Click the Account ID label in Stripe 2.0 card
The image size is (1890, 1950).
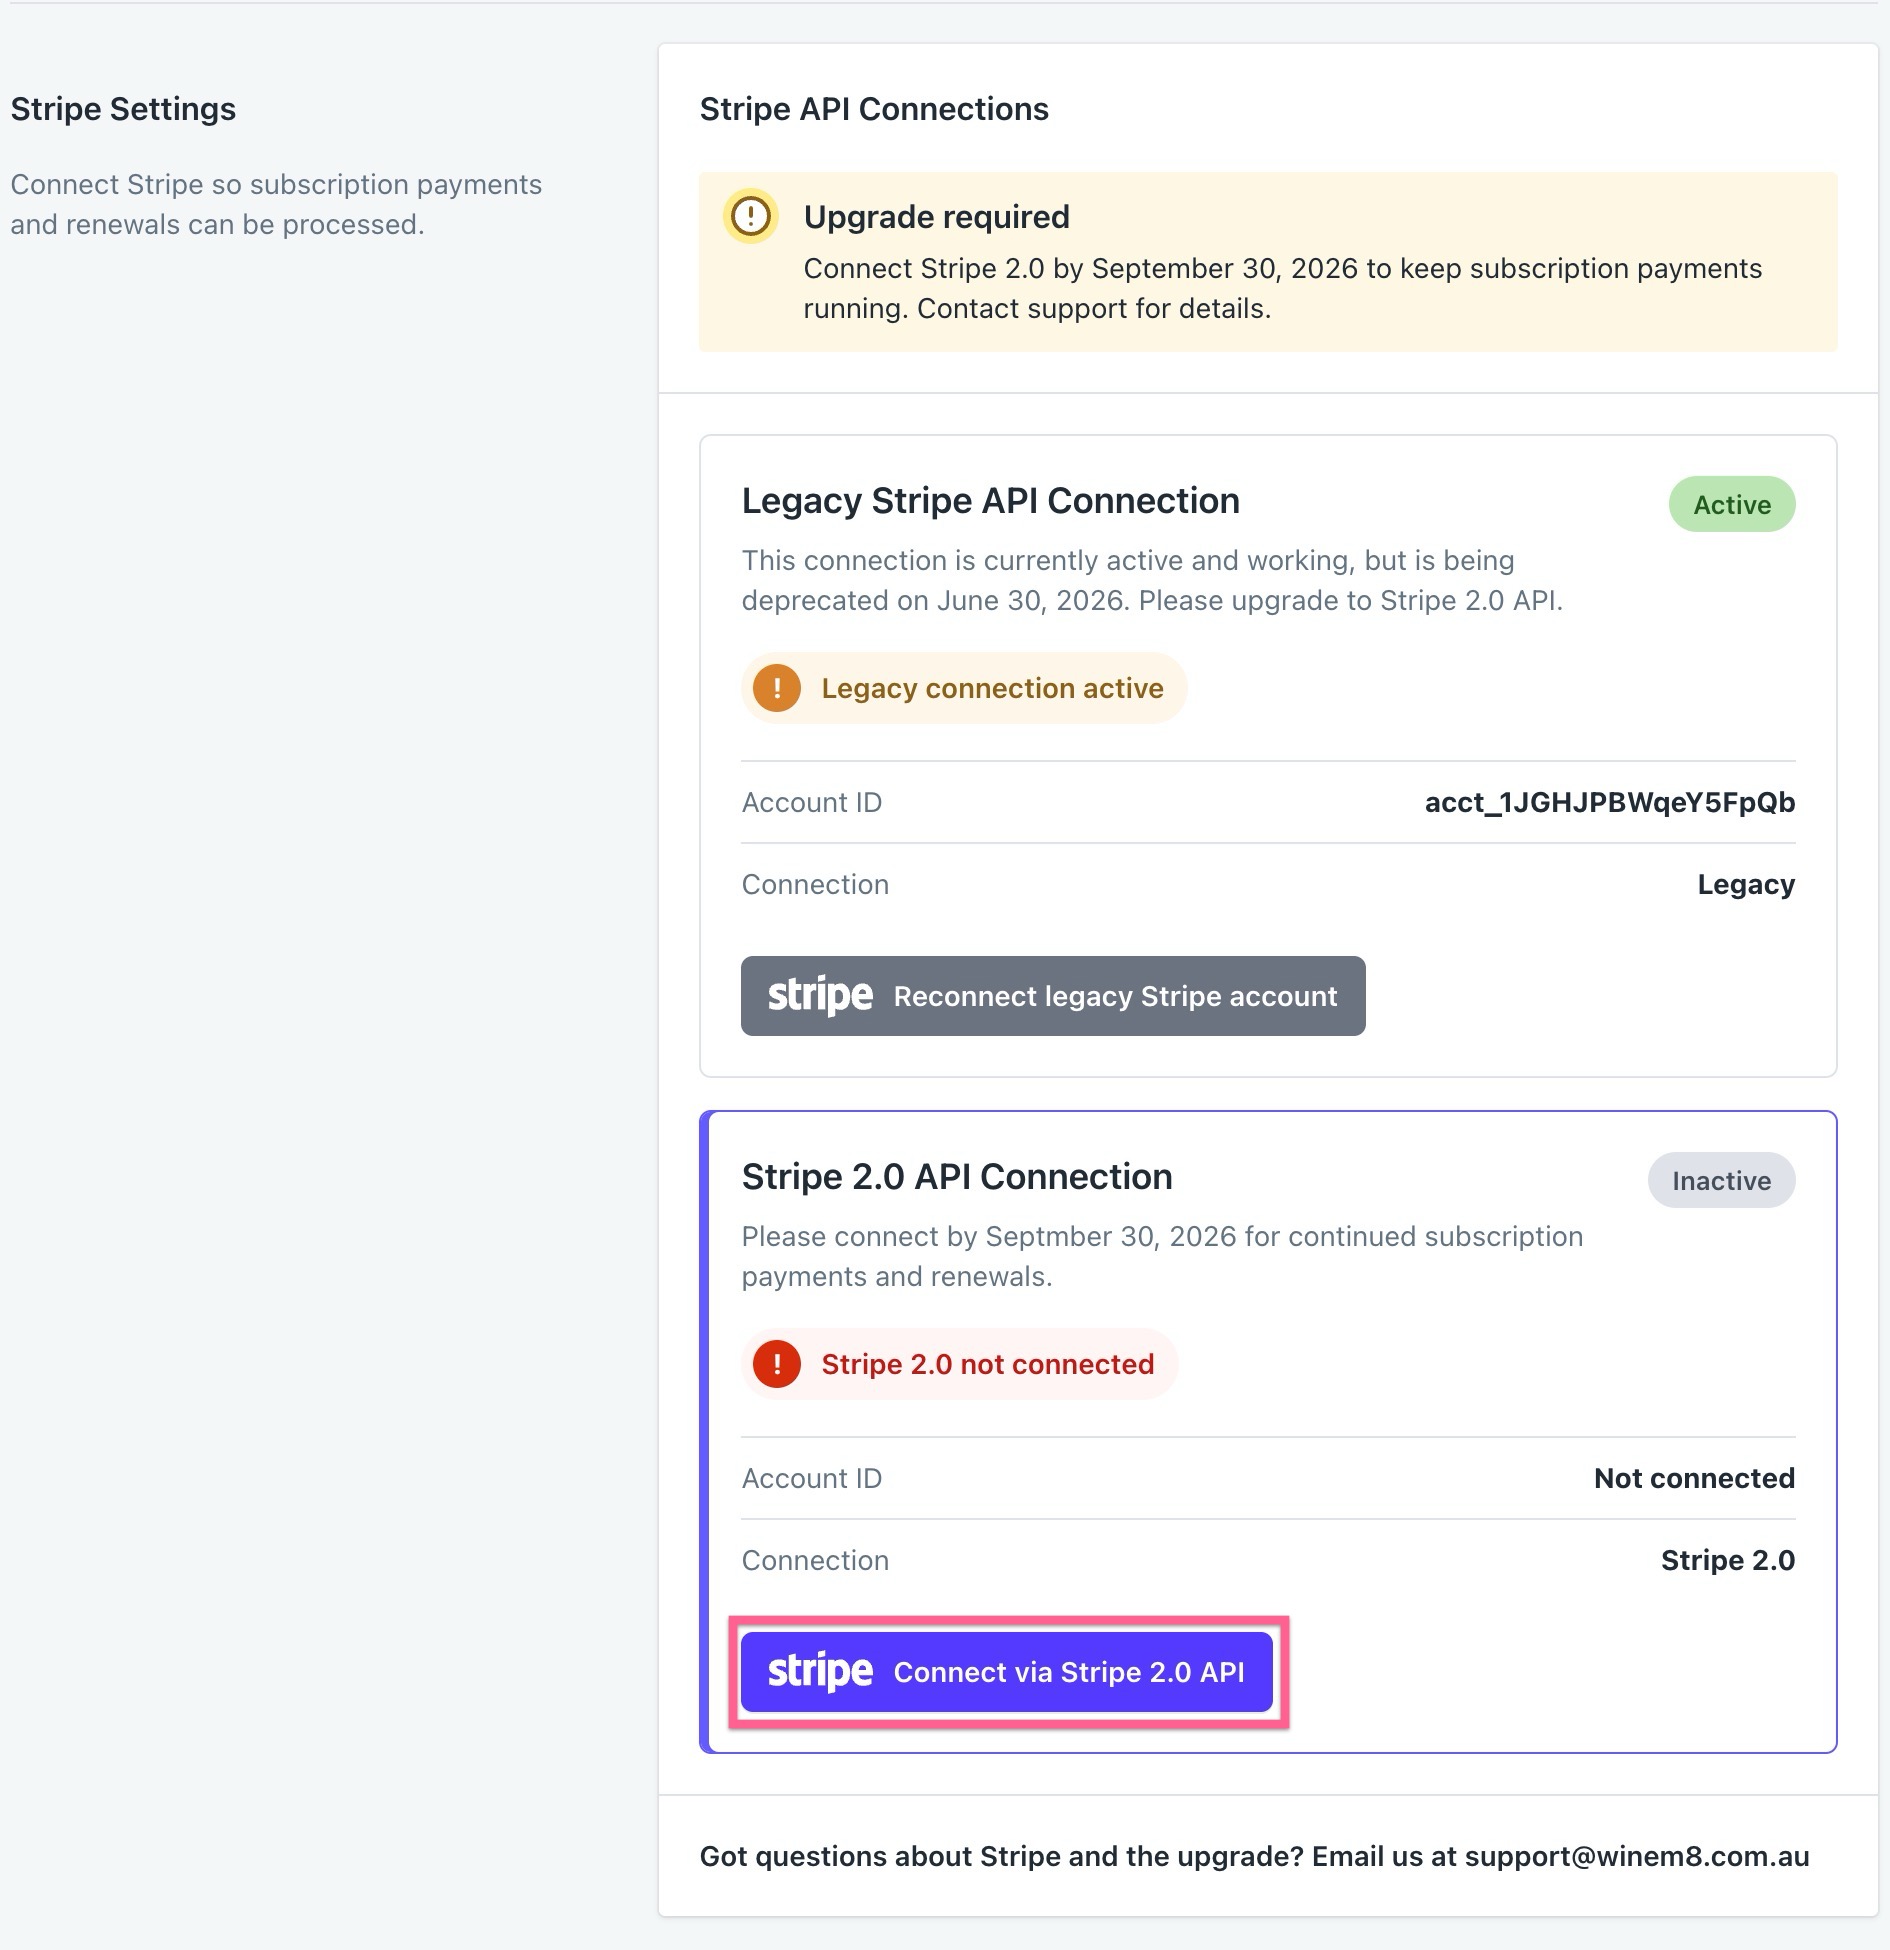[x=812, y=1478]
